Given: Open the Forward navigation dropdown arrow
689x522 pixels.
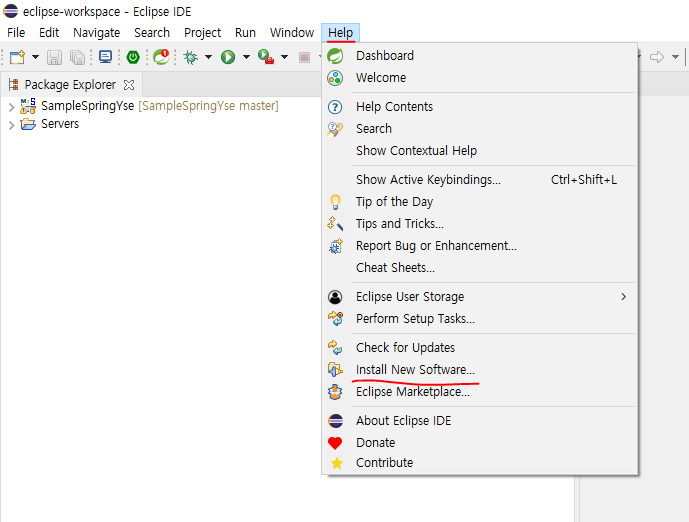Looking at the screenshot, I should (675, 57).
